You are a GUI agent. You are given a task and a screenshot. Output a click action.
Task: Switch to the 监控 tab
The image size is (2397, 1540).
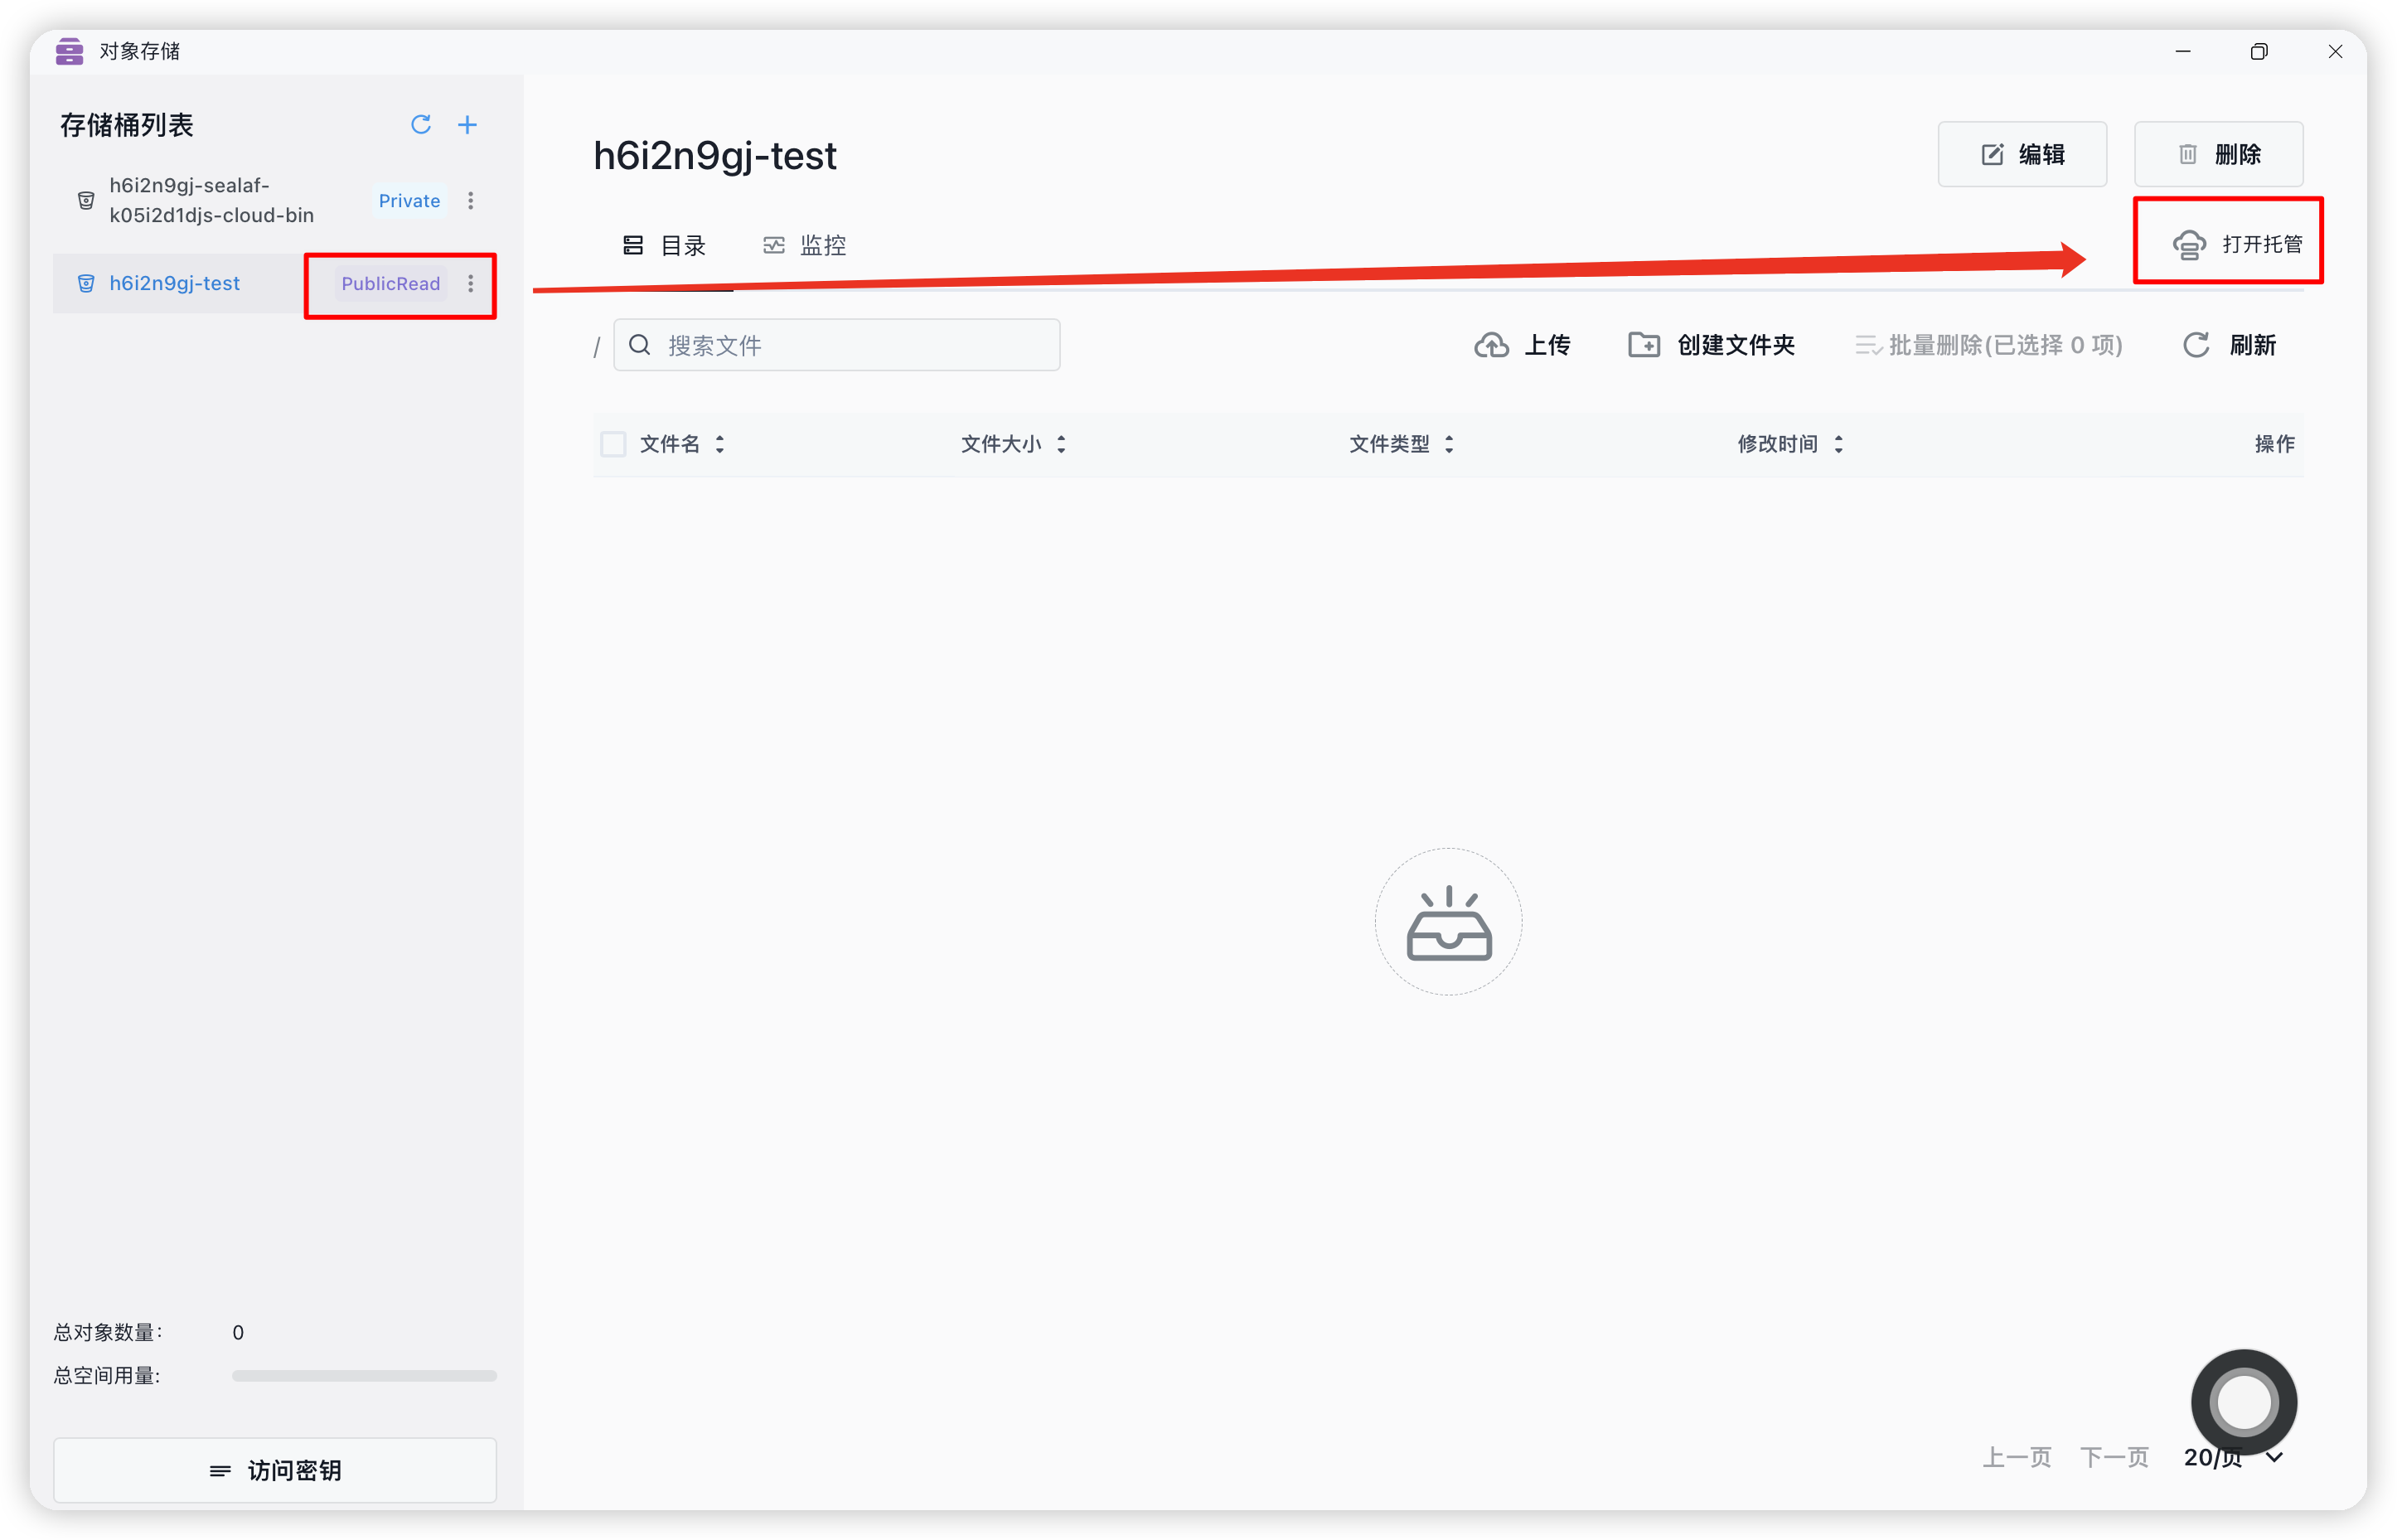pos(804,245)
